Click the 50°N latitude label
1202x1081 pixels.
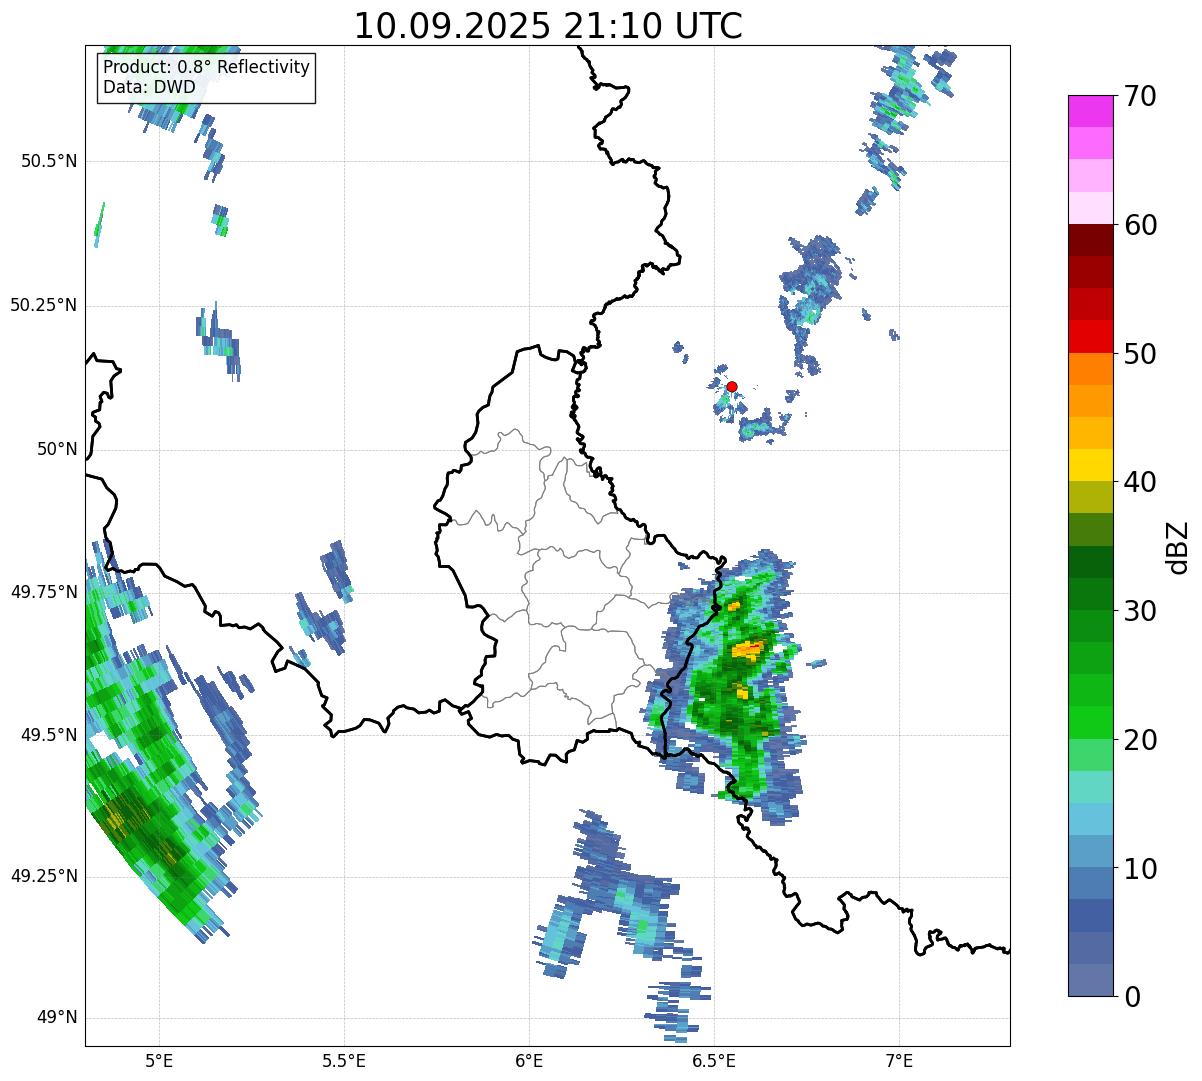[56, 449]
